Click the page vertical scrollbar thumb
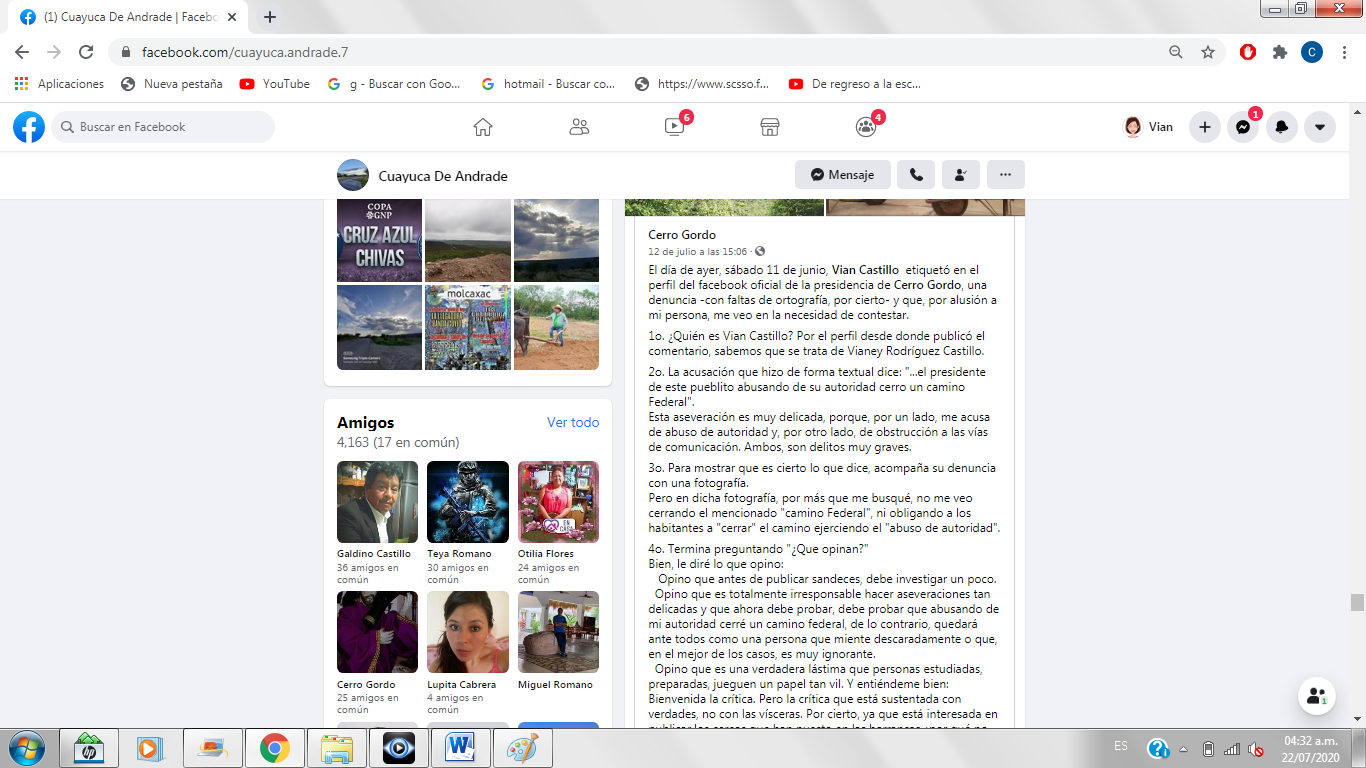This screenshot has height=768, width=1366. coord(1357,602)
